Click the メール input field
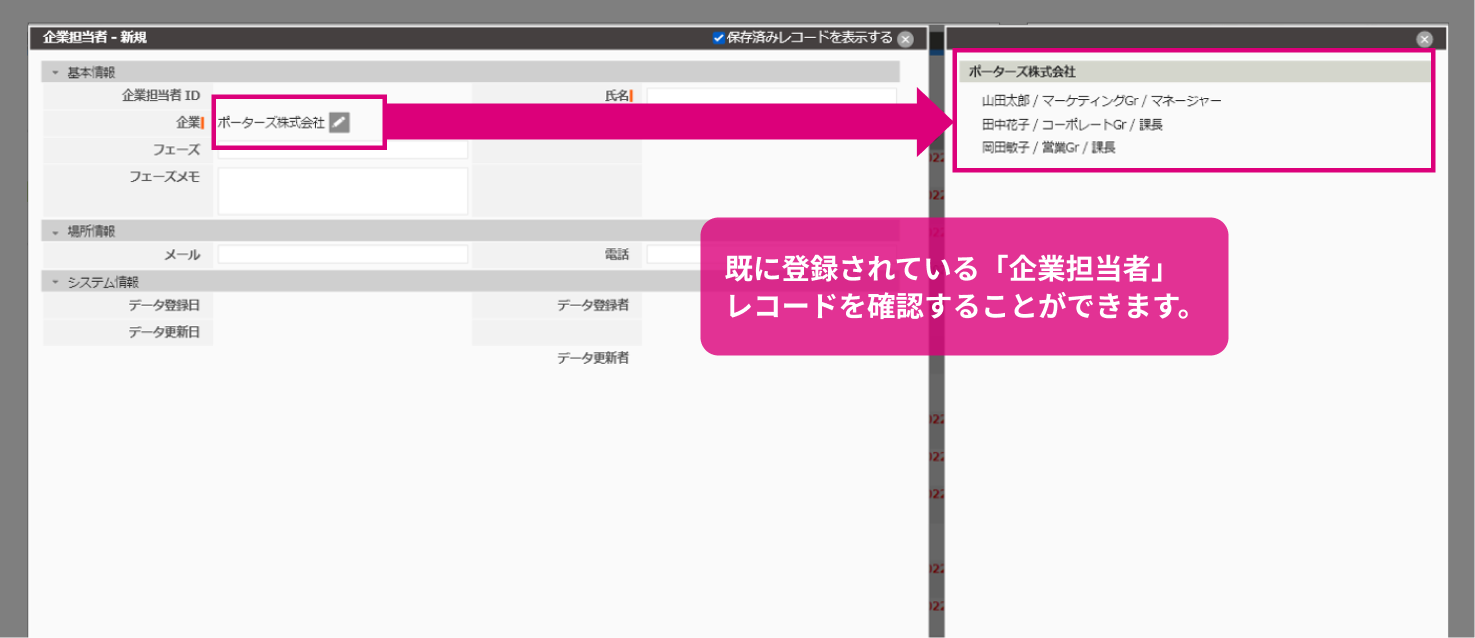 click(x=342, y=254)
